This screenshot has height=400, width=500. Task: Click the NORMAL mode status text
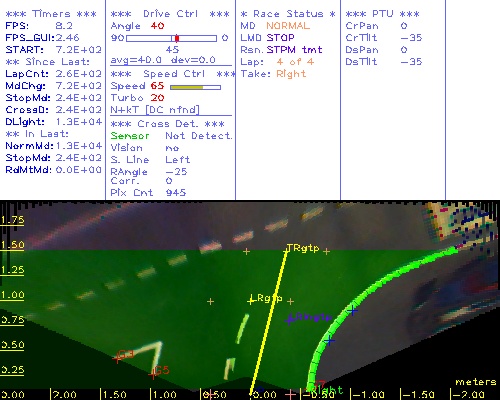pos(288,26)
